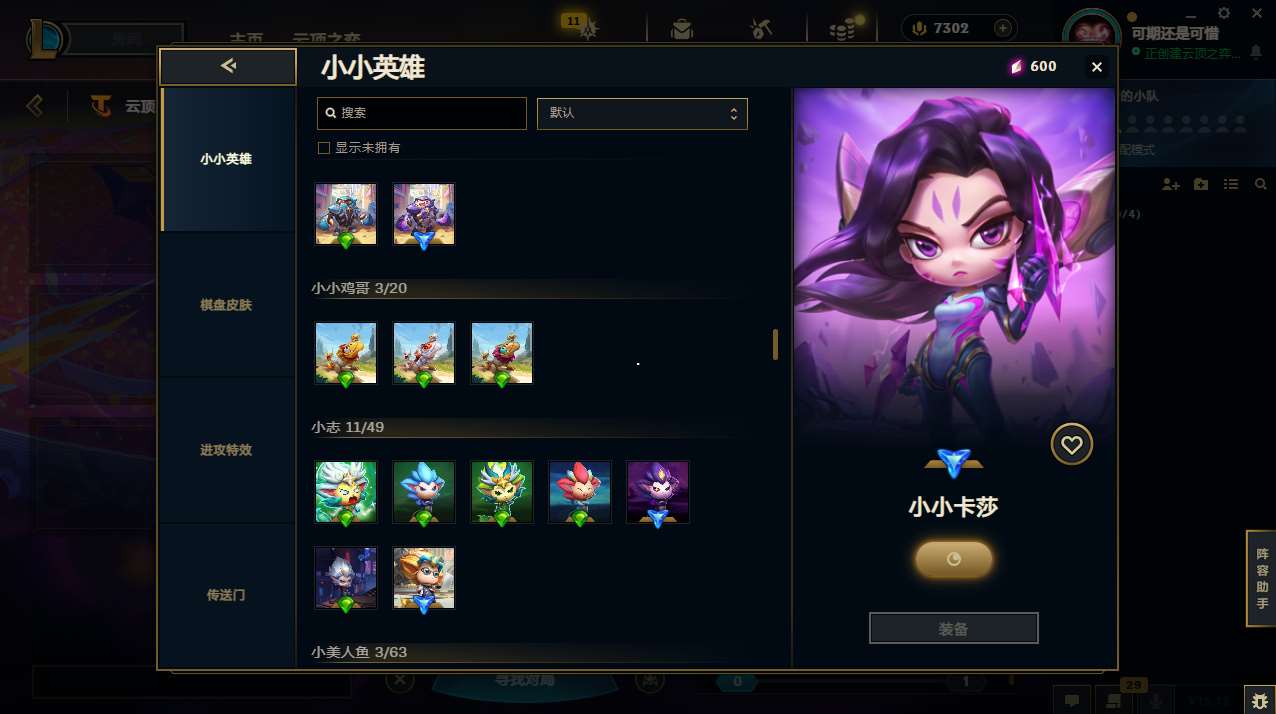Click the back arrow in dialog header
This screenshot has width=1276, height=714.
(x=228, y=66)
